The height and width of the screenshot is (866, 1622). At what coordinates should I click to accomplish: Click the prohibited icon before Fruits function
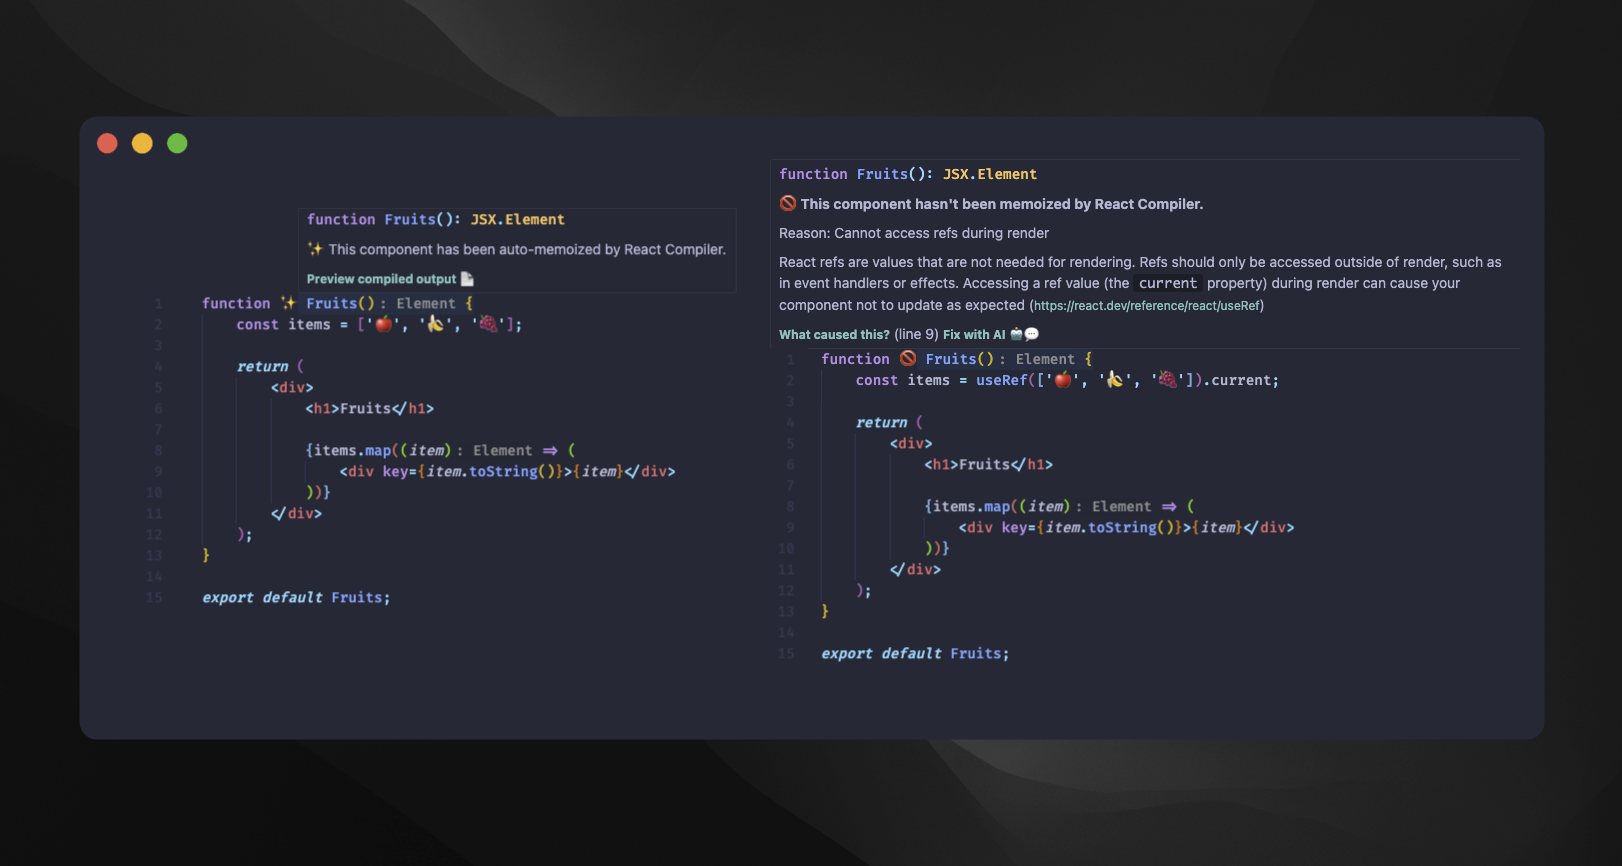pos(907,358)
